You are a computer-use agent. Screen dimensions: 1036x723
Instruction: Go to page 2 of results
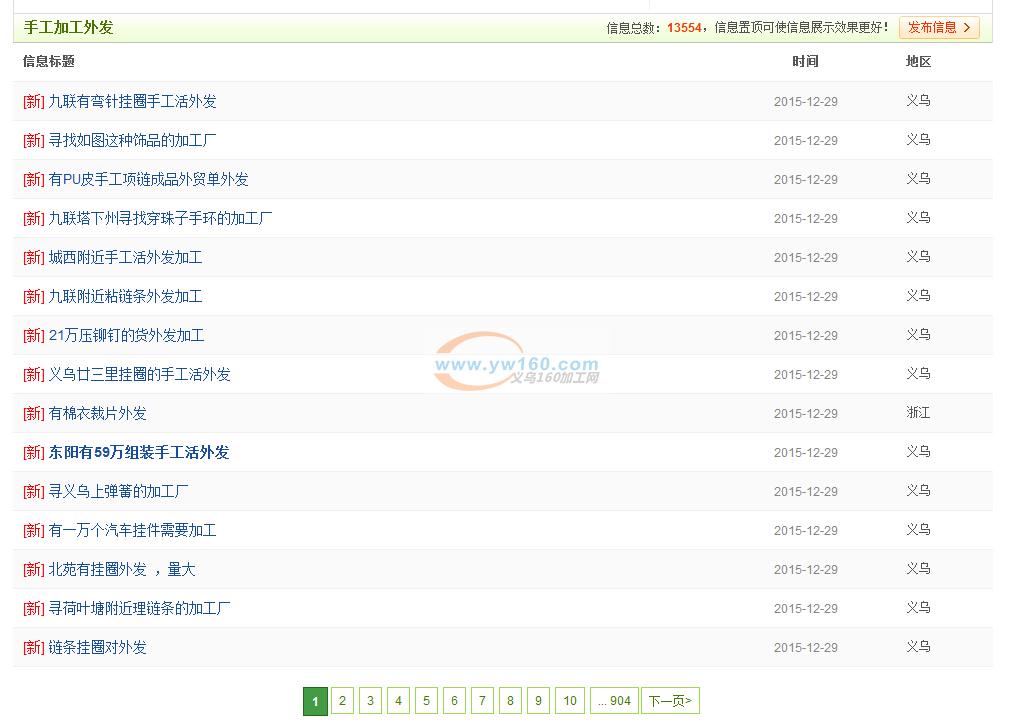[x=342, y=701]
